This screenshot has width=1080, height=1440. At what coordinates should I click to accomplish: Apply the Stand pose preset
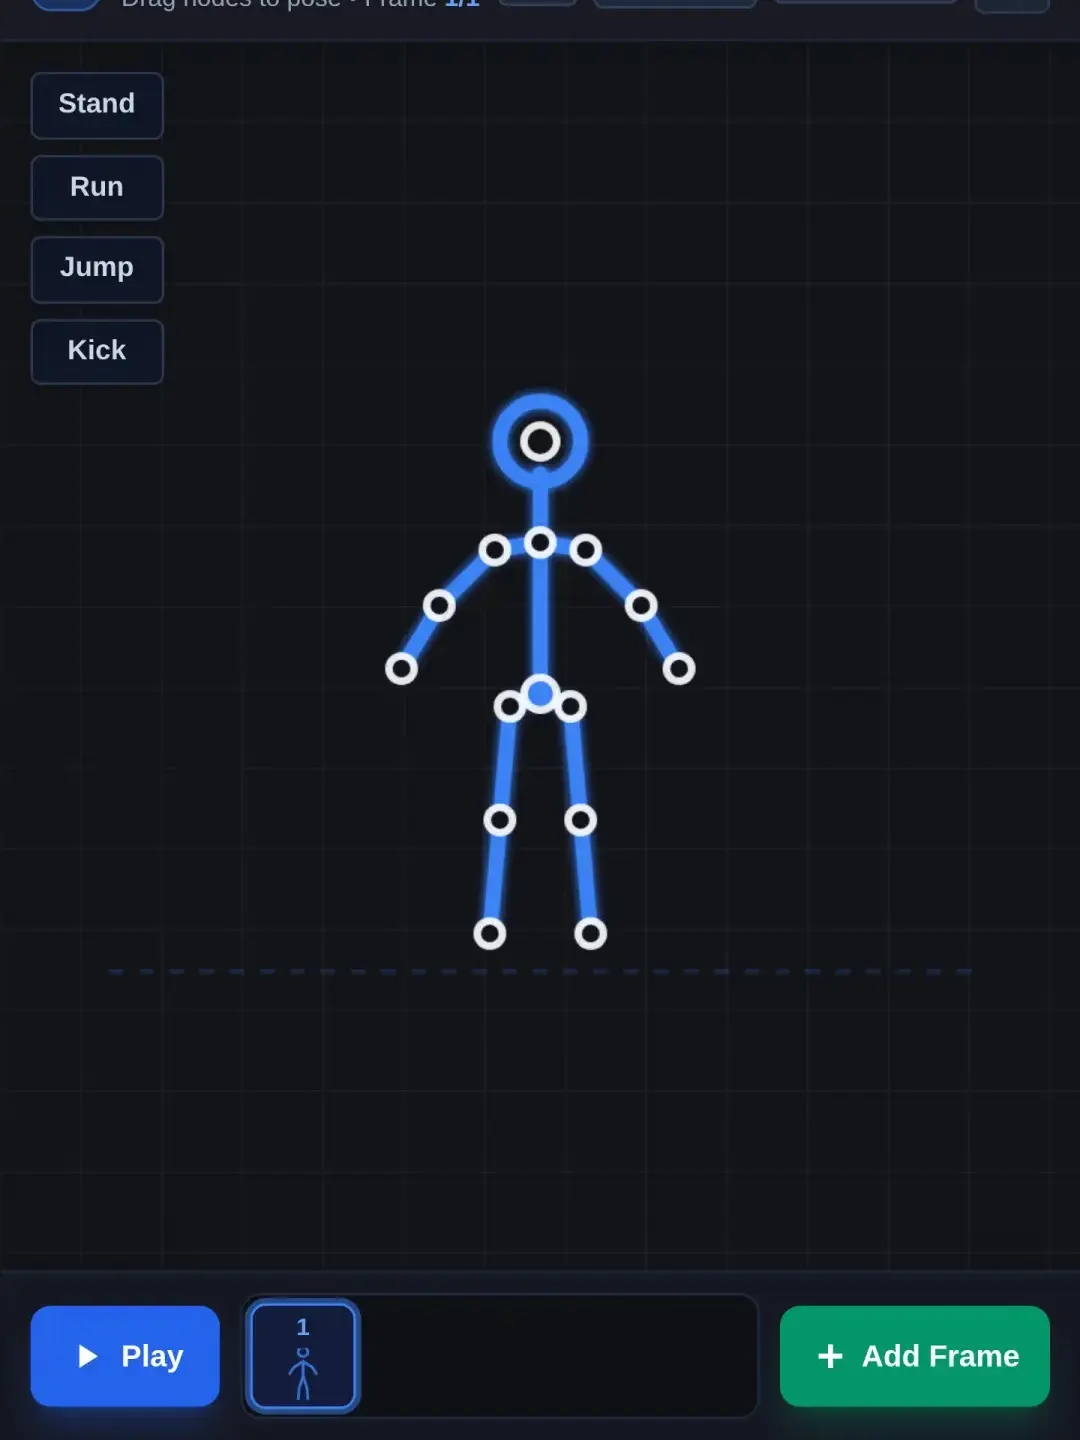pyautogui.click(x=97, y=105)
